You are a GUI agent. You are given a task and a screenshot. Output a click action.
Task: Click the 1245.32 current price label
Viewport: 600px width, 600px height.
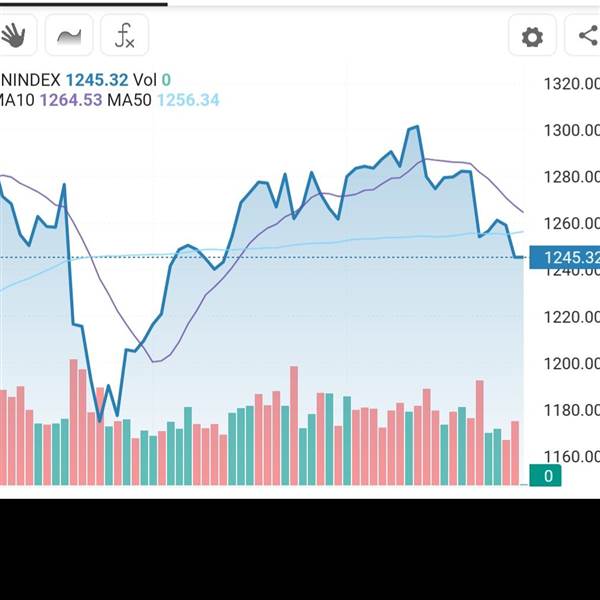565,258
